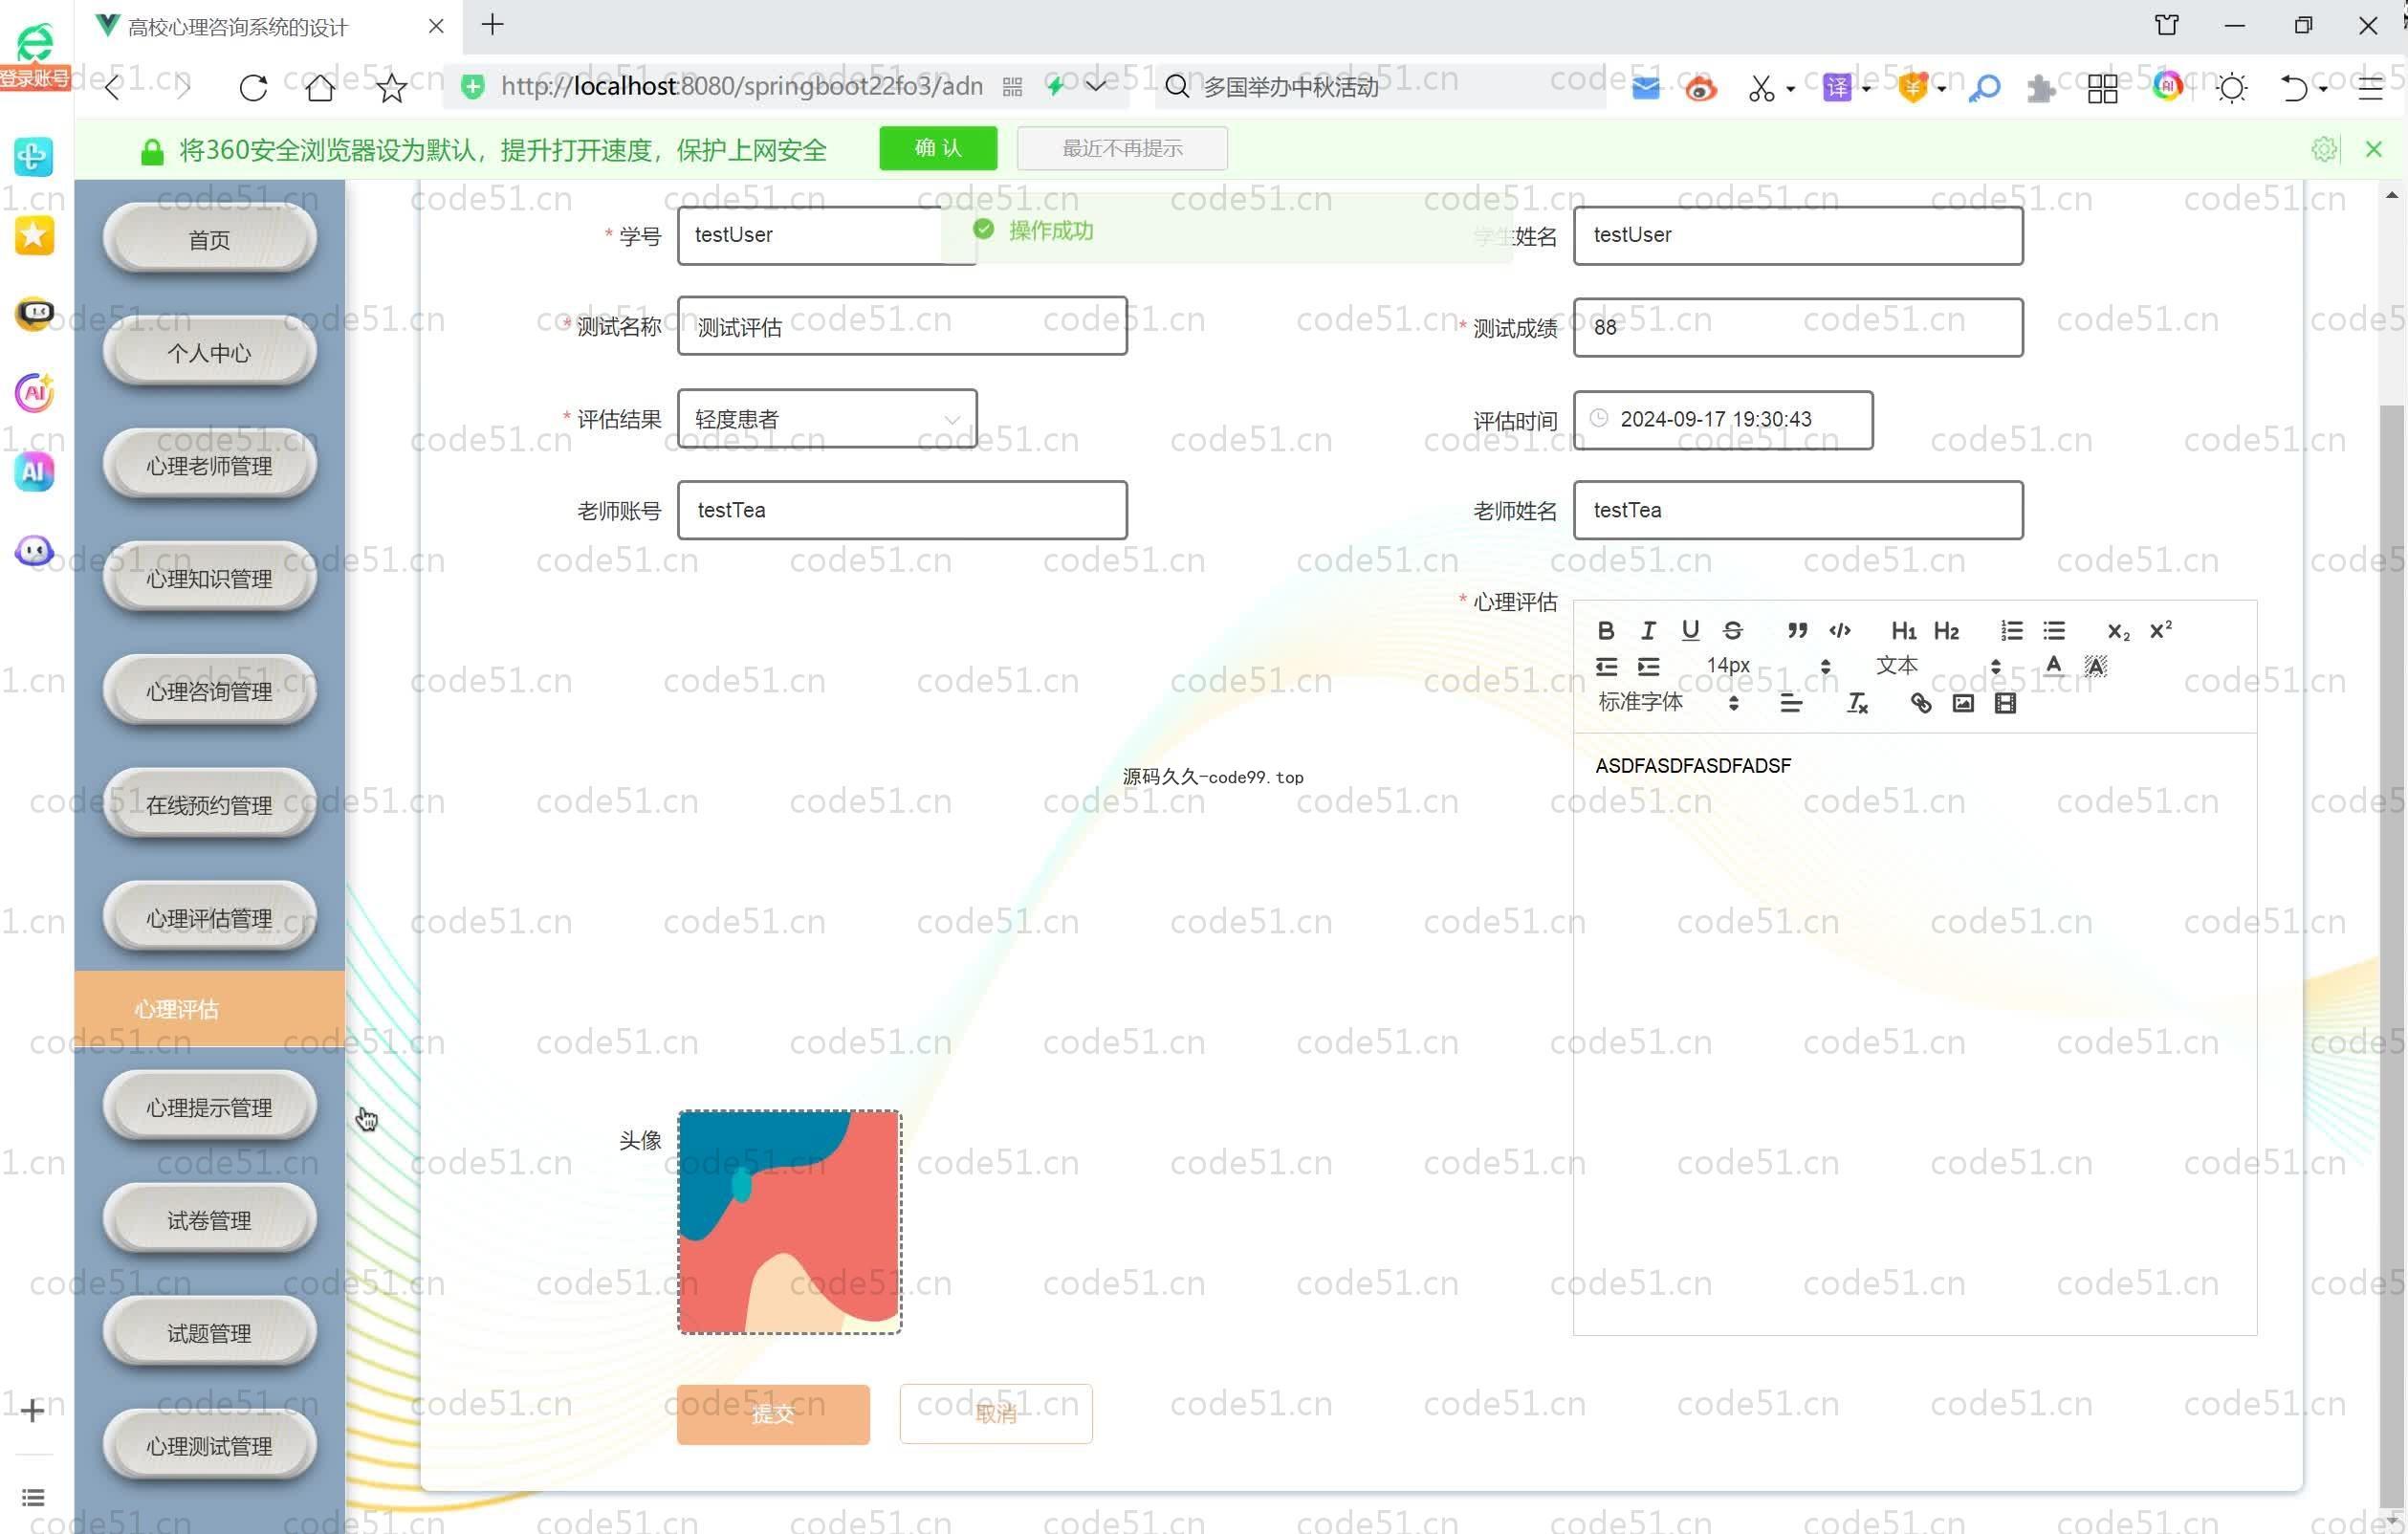Cancel form with 取消 button
The width and height of the screenshot is (2408, 1534).
point(995,1413)
